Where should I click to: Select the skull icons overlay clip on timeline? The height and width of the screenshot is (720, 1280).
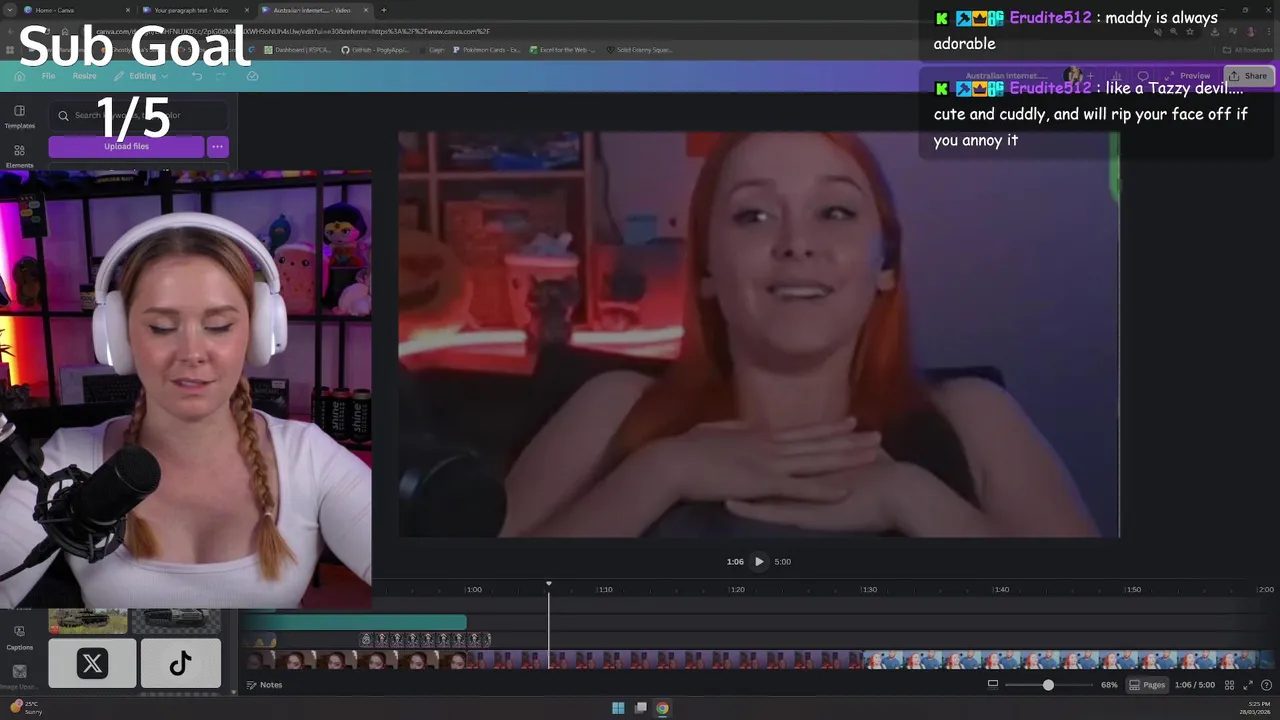tap(425, 639)
